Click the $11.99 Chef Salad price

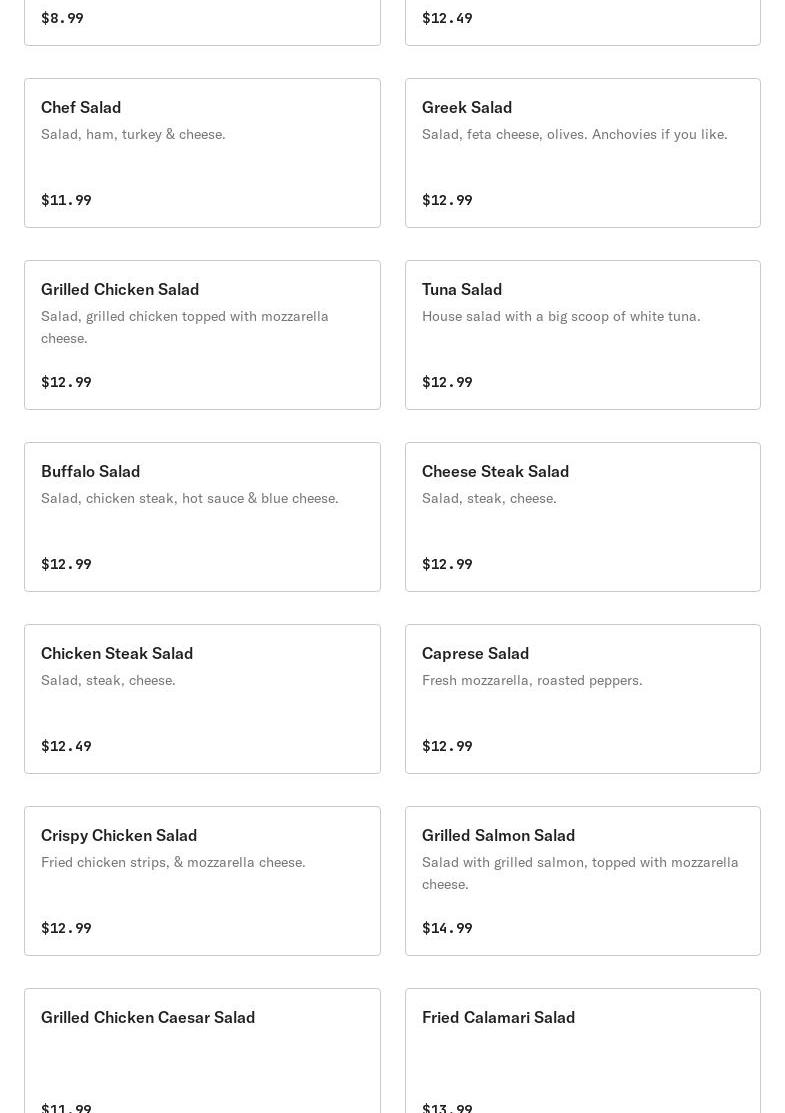[66, 200]
